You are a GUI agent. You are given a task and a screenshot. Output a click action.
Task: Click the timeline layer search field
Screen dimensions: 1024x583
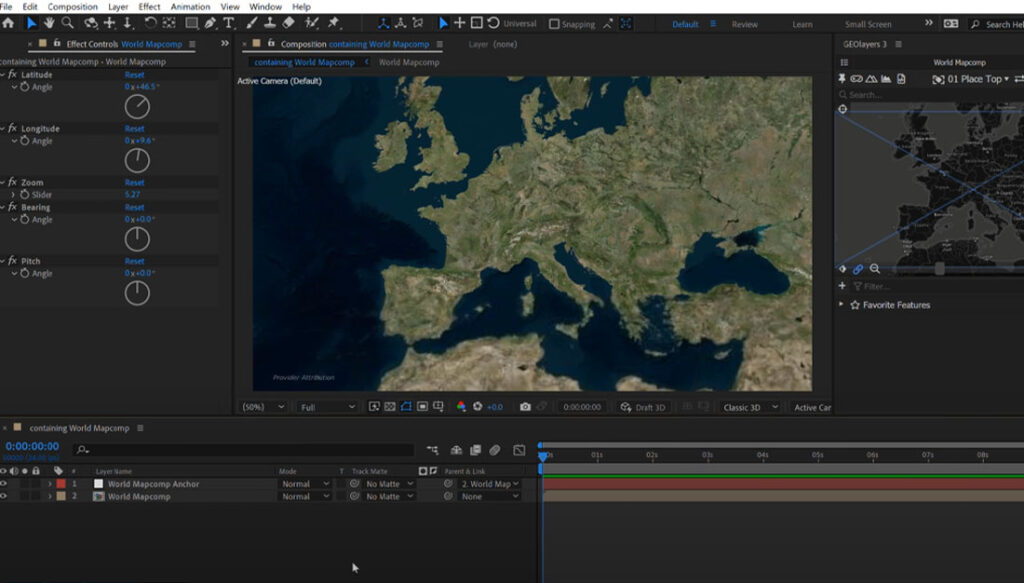pos(245,450)
